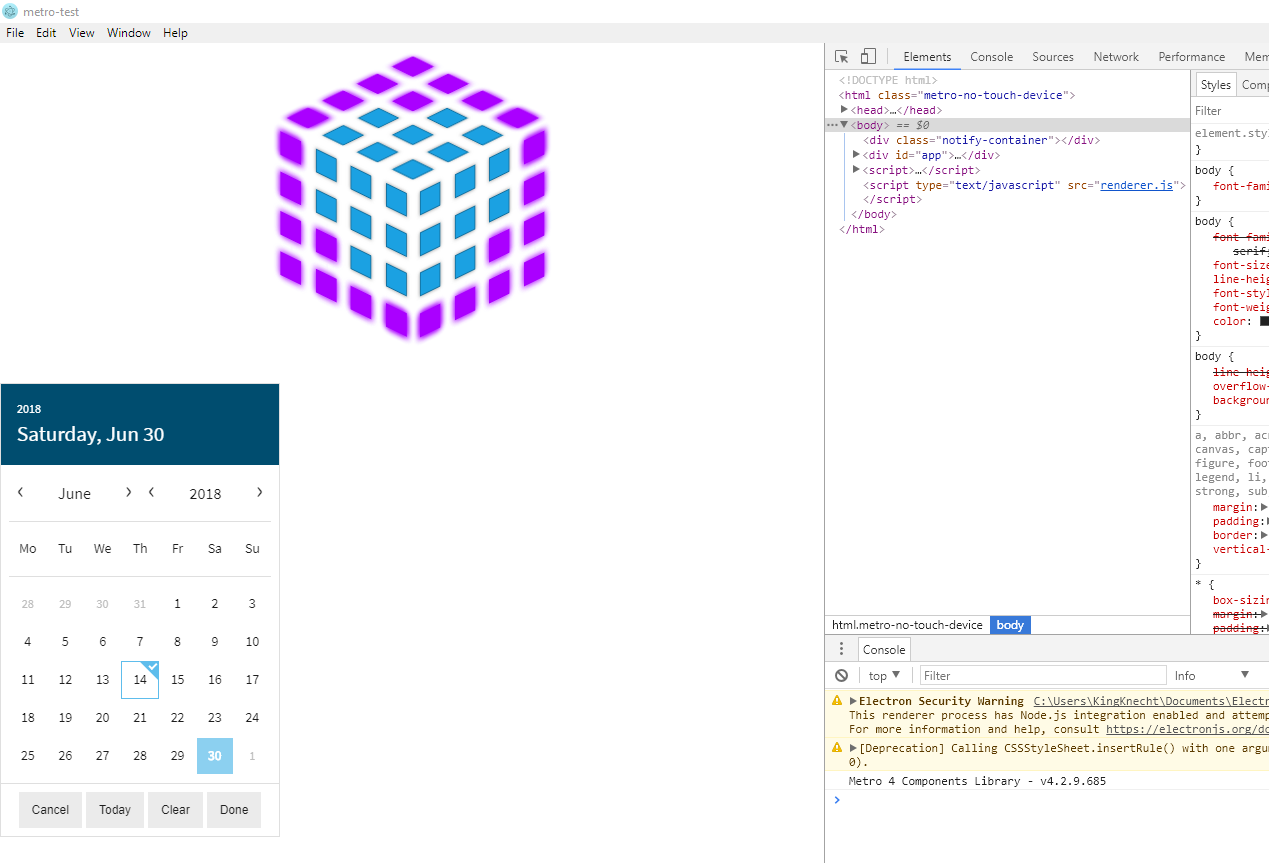Image resolution: width=1269 pixels, height=863 pixels.
Task: Go back one year in calendar
Action: click(151, 492)
